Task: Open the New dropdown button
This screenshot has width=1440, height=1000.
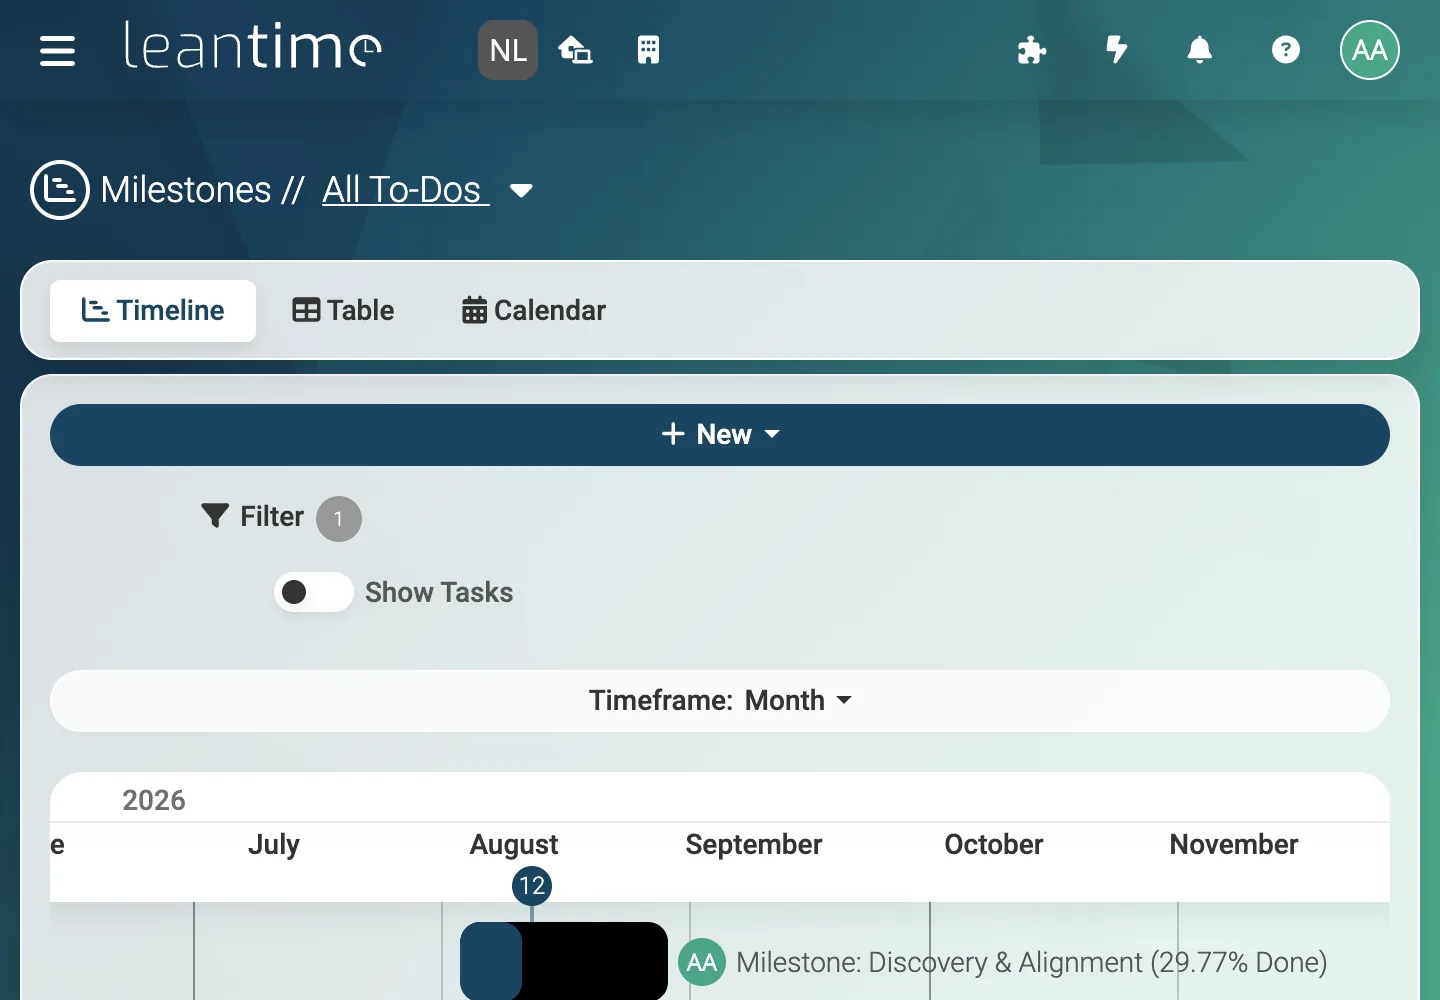Action: (x=720, y=435)
